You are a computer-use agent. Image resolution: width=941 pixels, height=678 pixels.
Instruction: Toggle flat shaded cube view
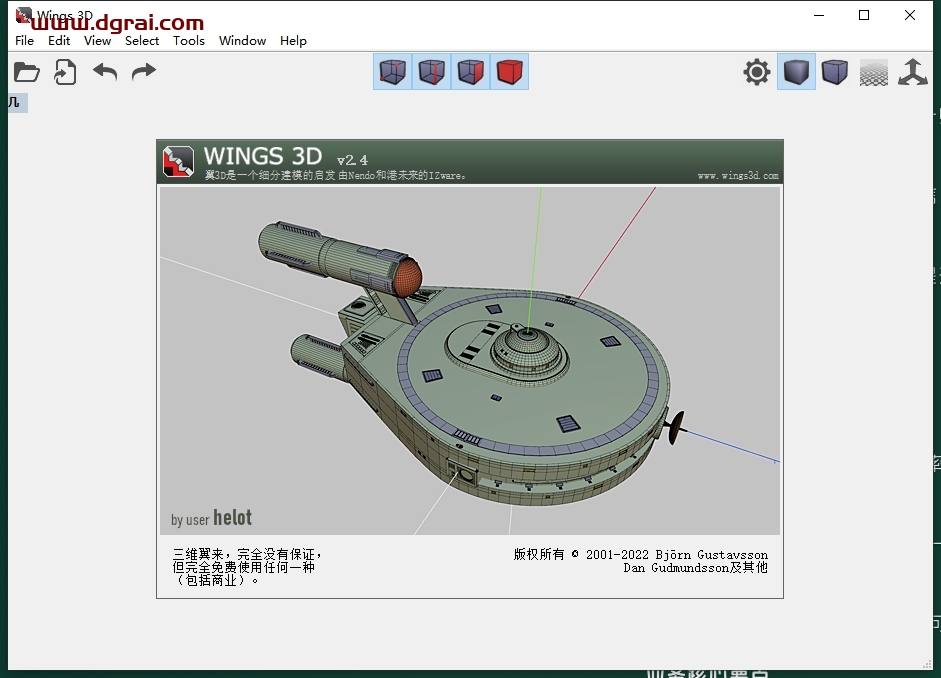835,72
